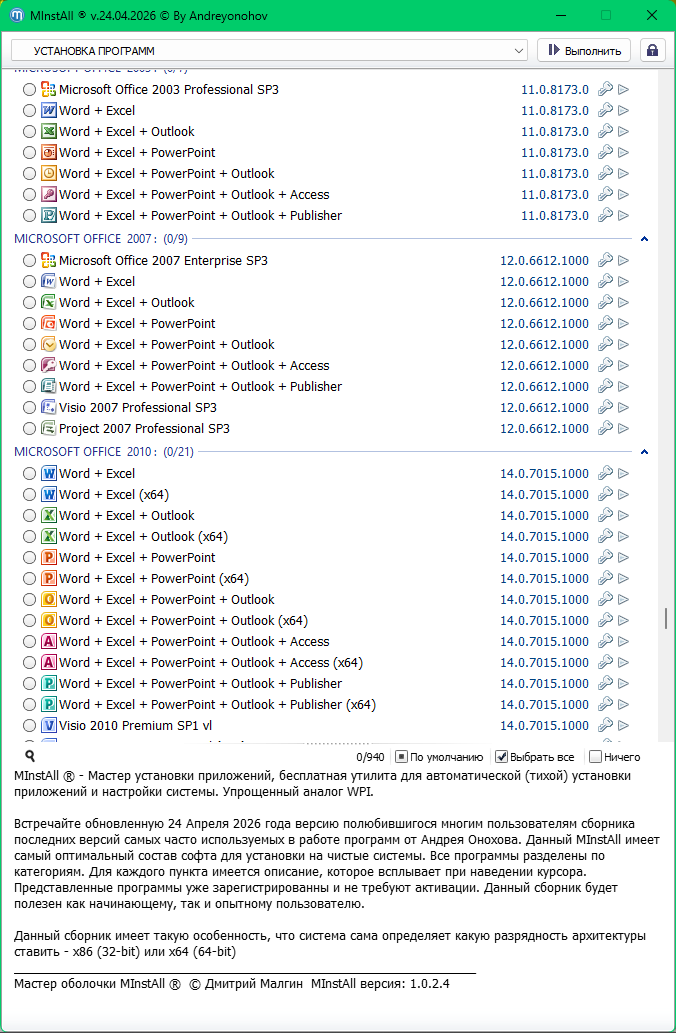Click play arrow for Project 2007 Professional SP3
This screenshot has width=676, height=1033.
pos(624,428)
